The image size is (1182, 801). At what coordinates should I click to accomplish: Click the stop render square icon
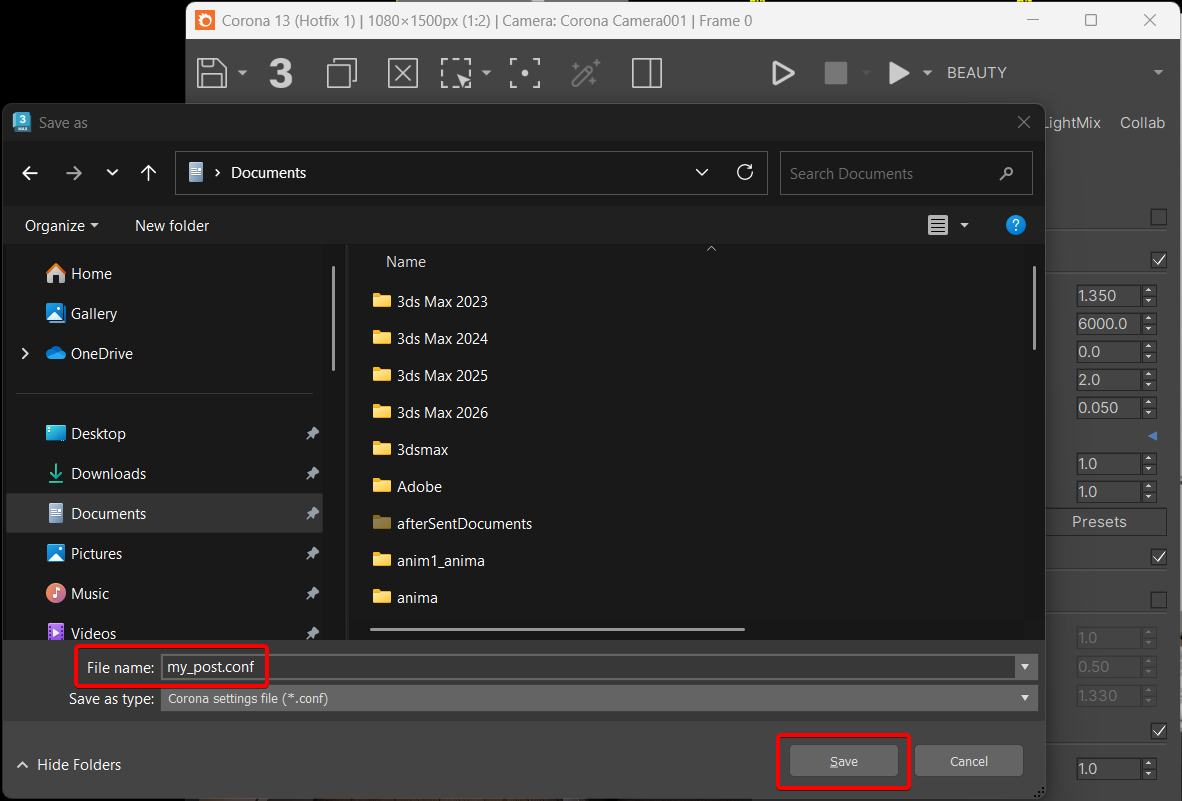pyautogui.click(x=836, y=73)
